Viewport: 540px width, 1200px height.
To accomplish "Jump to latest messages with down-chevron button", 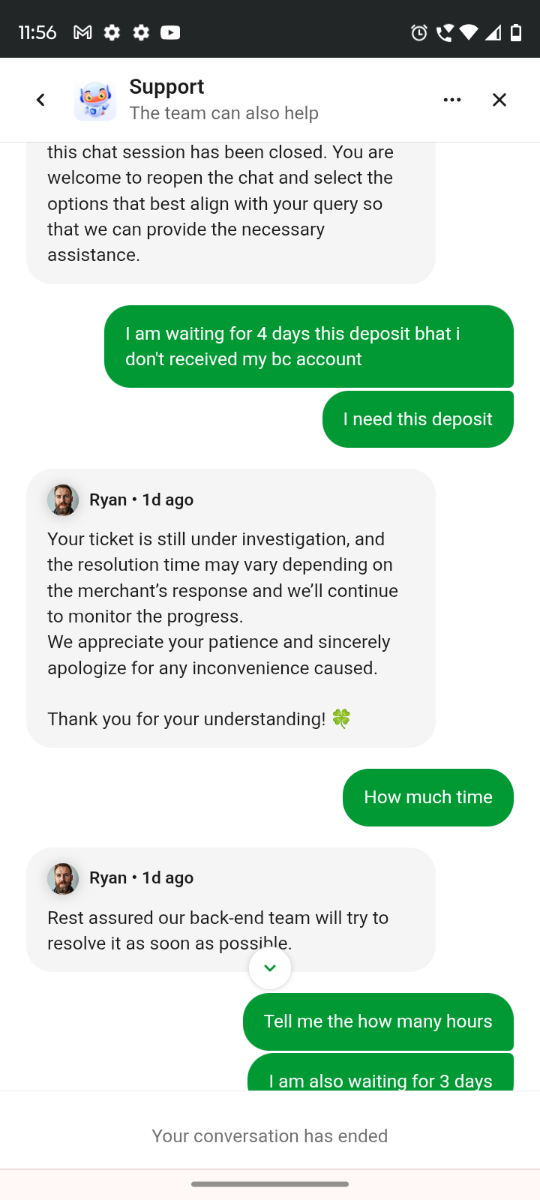I will point(270,968).
